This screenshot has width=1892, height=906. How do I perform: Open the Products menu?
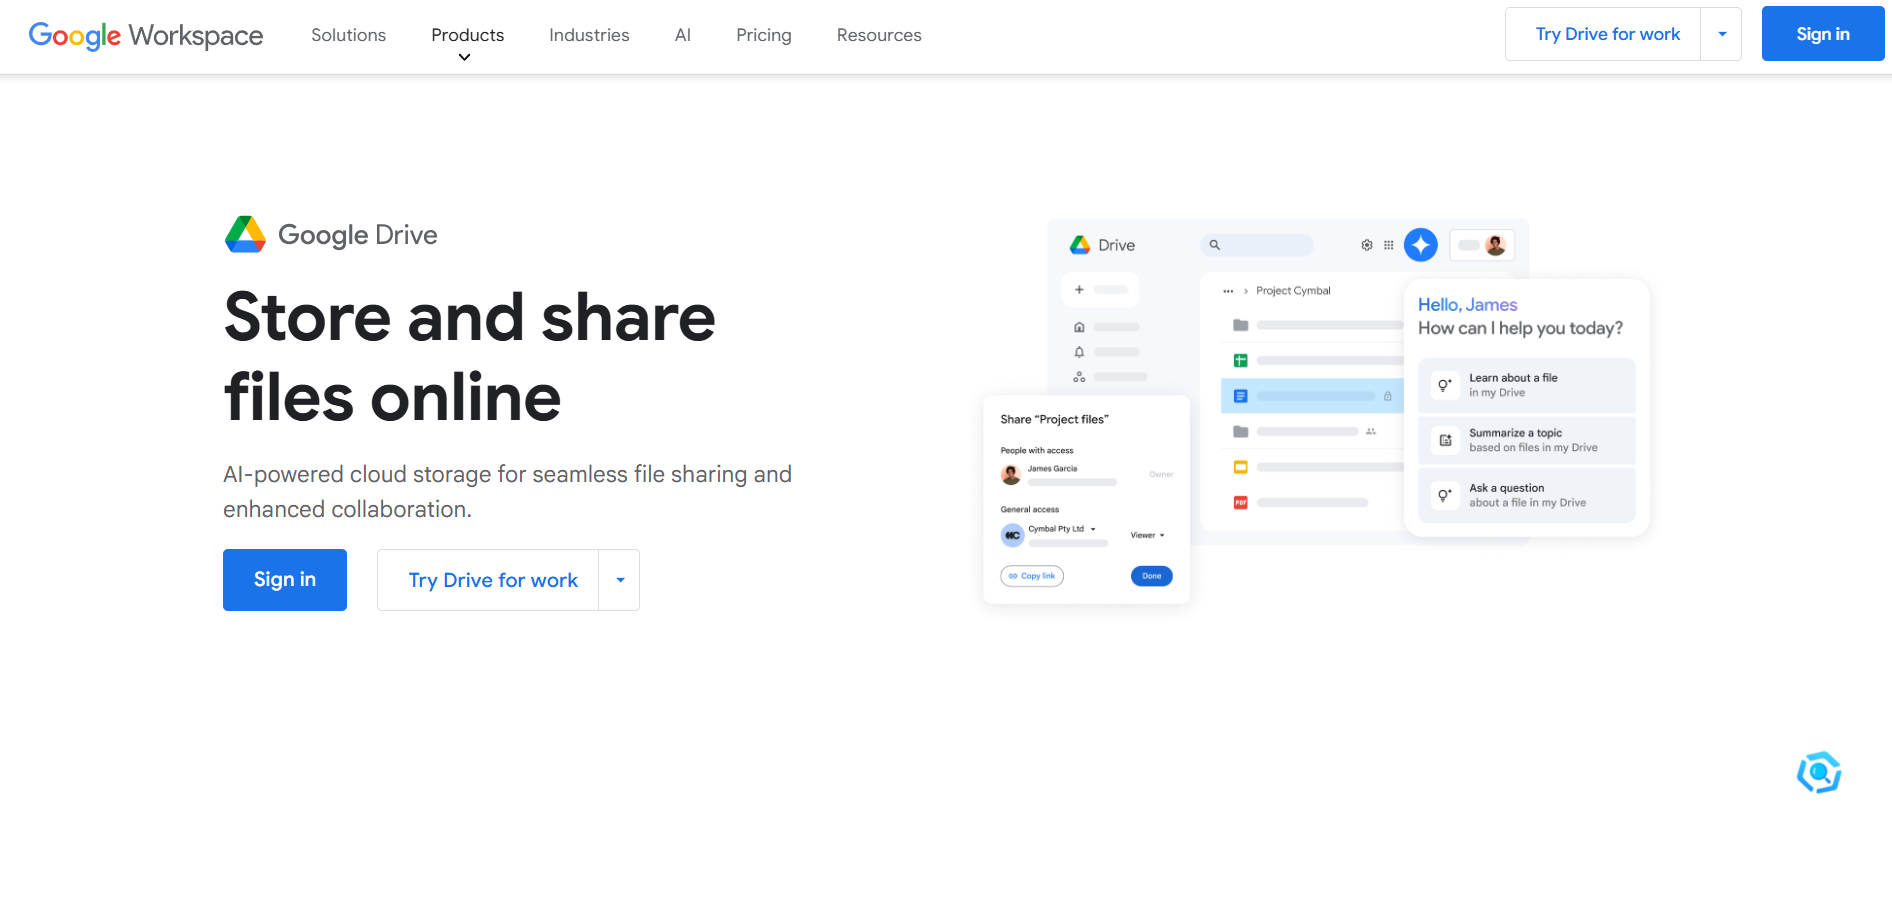pyautogui.click(x=467, y=35)
